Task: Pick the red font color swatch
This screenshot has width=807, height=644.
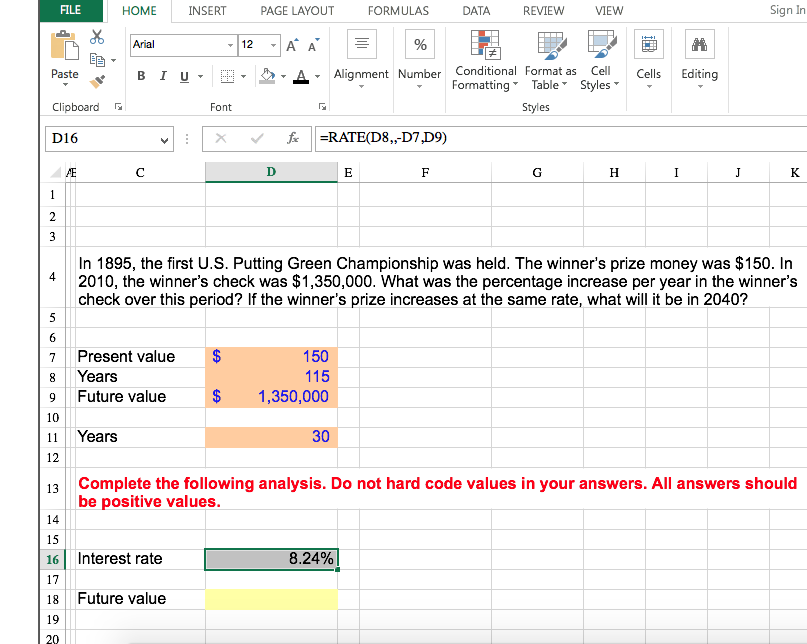Action: pos(299,76)
